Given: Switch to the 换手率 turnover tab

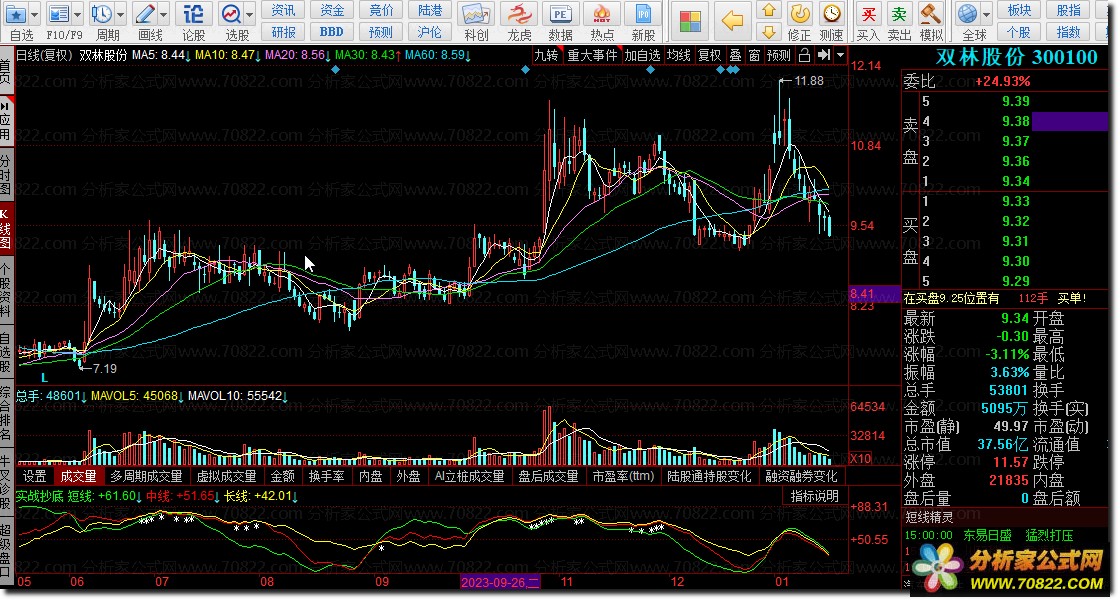Looking at the screenshot, I should click(x=326, y=476).
